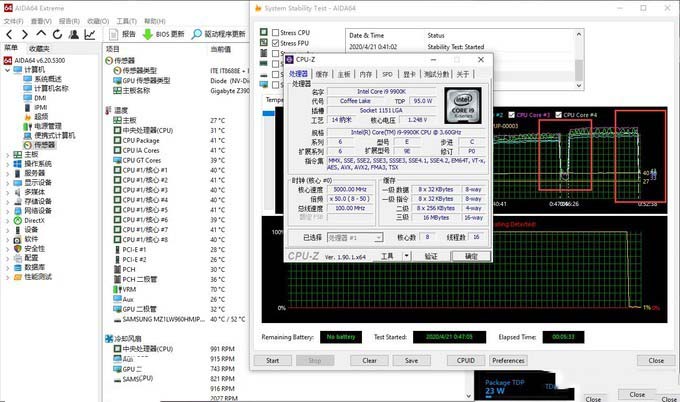Viewport: 680px width, 402px height.
Task: Open the 文件(F) menu
Action: 13,21
